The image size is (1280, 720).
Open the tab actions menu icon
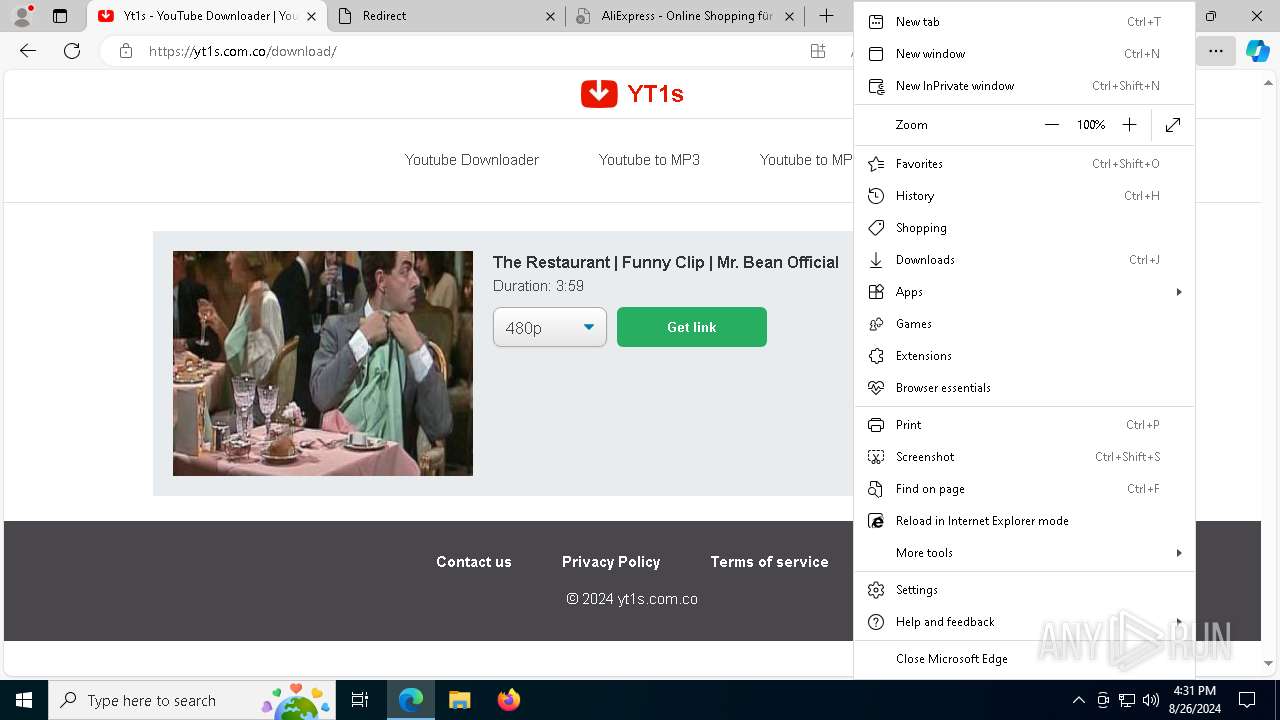pos(60,16)
